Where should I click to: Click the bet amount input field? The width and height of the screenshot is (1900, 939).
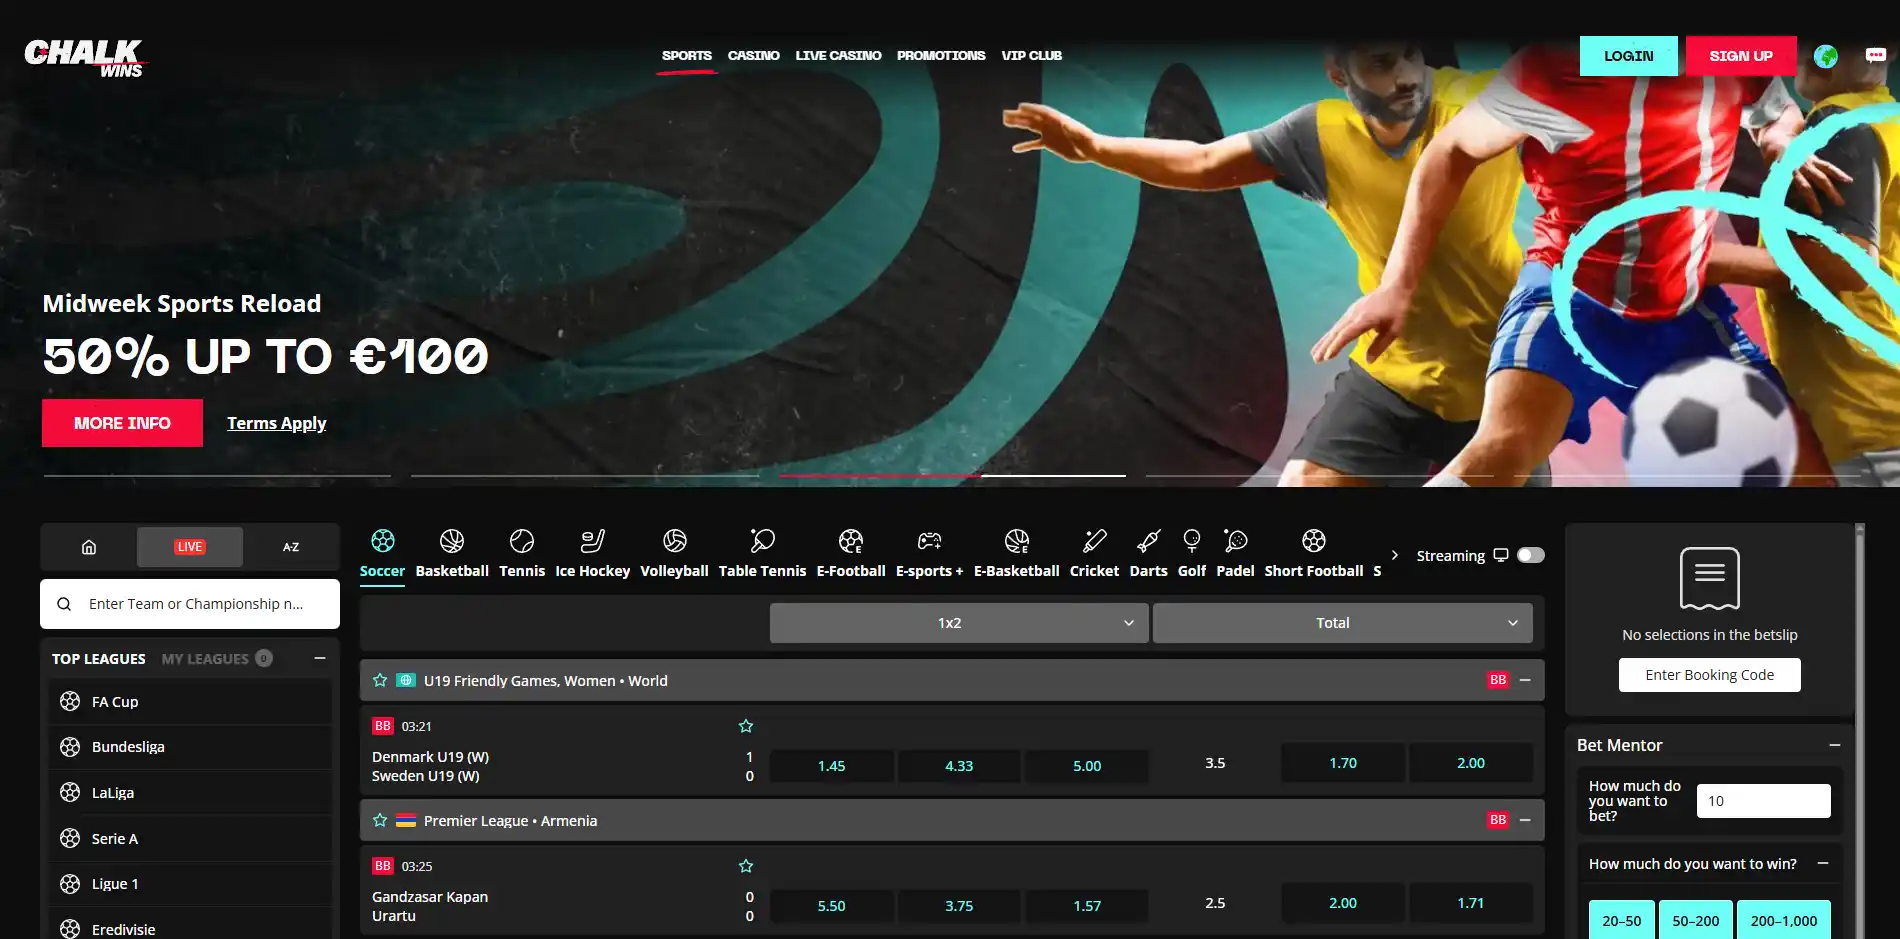point(1764,801)
